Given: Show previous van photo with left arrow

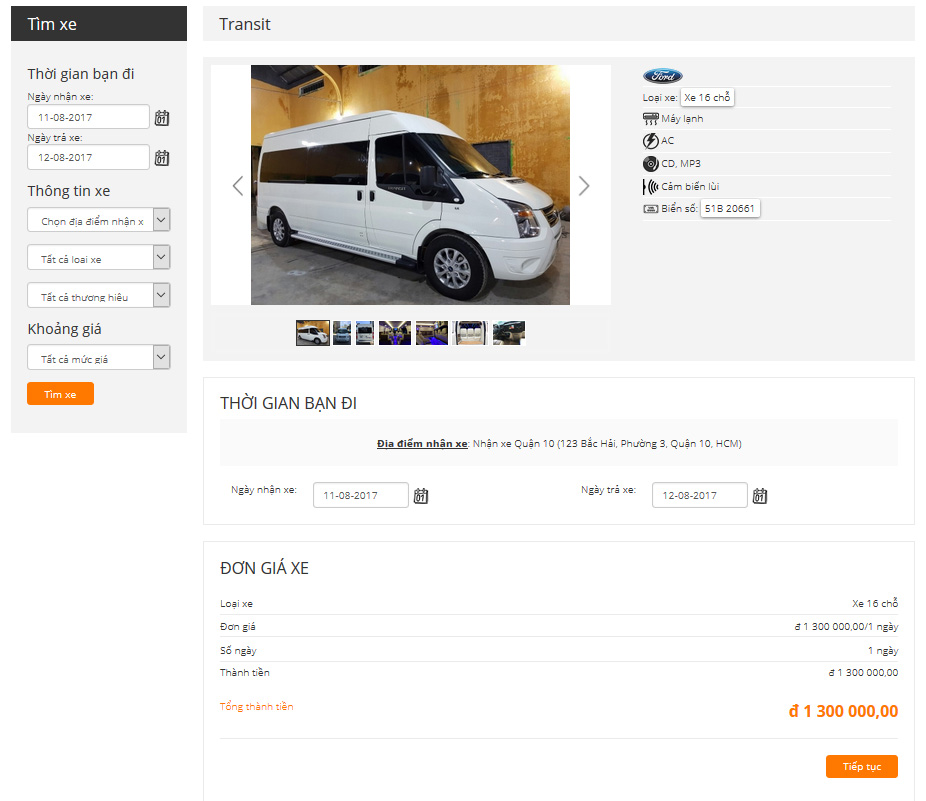Looking at the screenshot, I should [x=238, y=186].
